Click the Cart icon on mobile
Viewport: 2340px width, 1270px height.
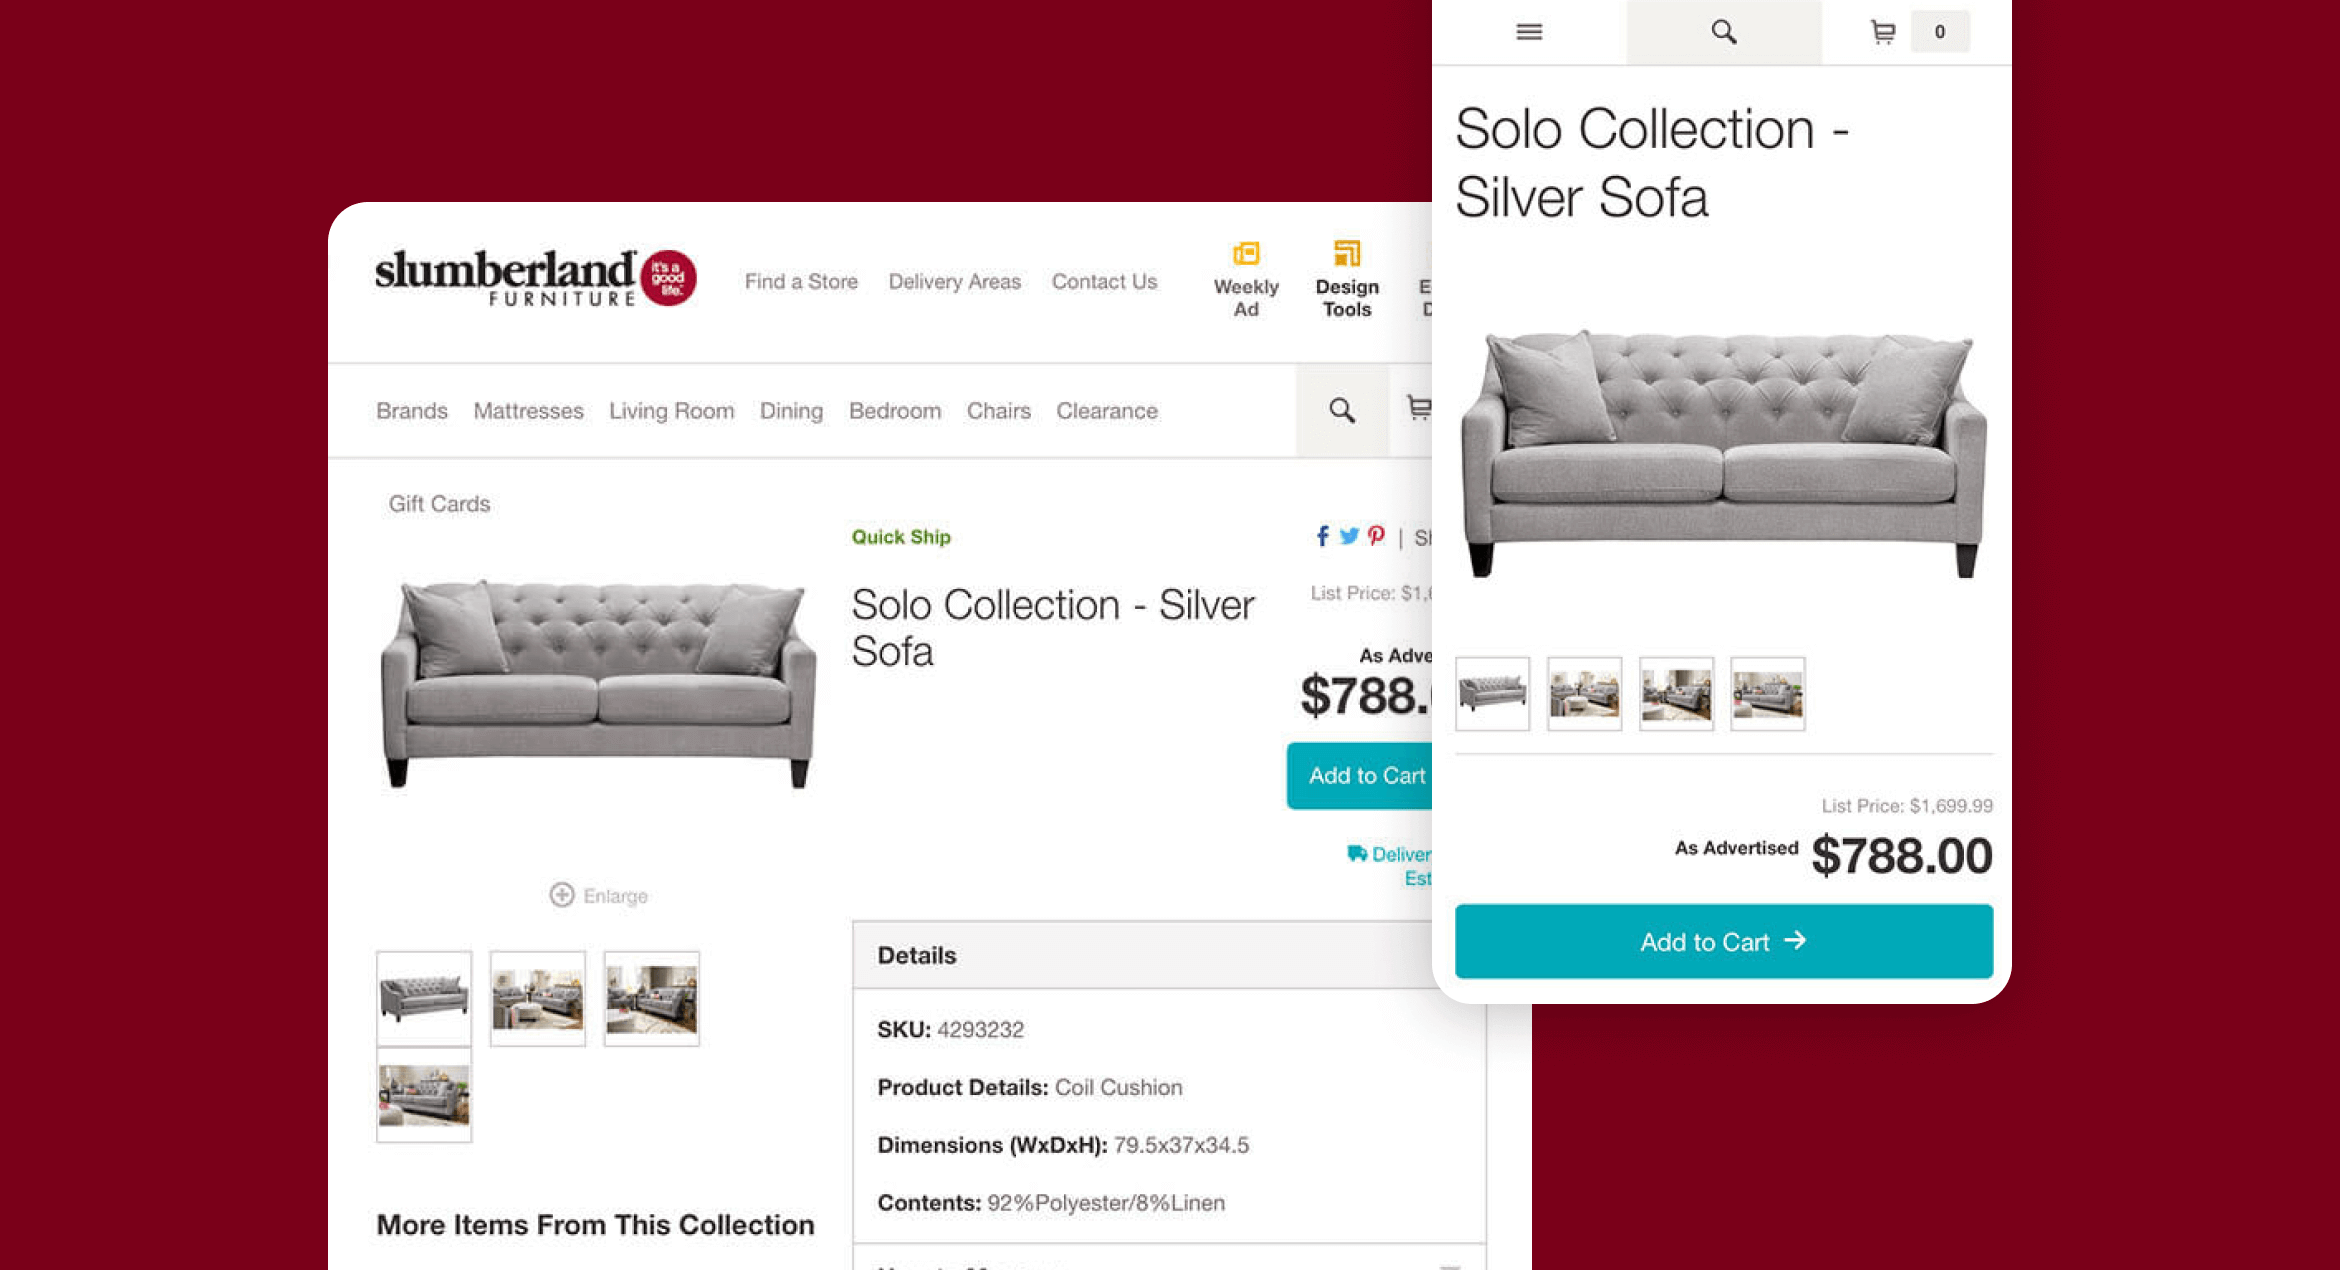click(x=1880, y=31)
